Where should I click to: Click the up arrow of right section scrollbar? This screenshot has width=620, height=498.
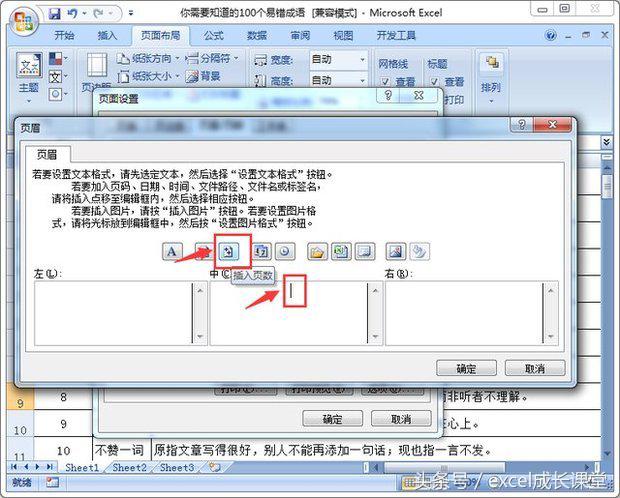[x=551, y=290]
